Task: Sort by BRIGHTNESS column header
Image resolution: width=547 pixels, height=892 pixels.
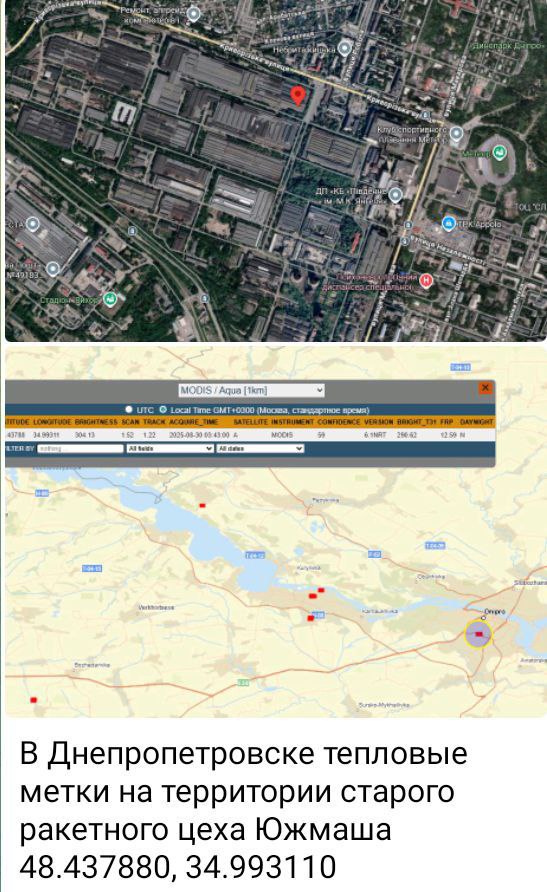Action: 96,422
